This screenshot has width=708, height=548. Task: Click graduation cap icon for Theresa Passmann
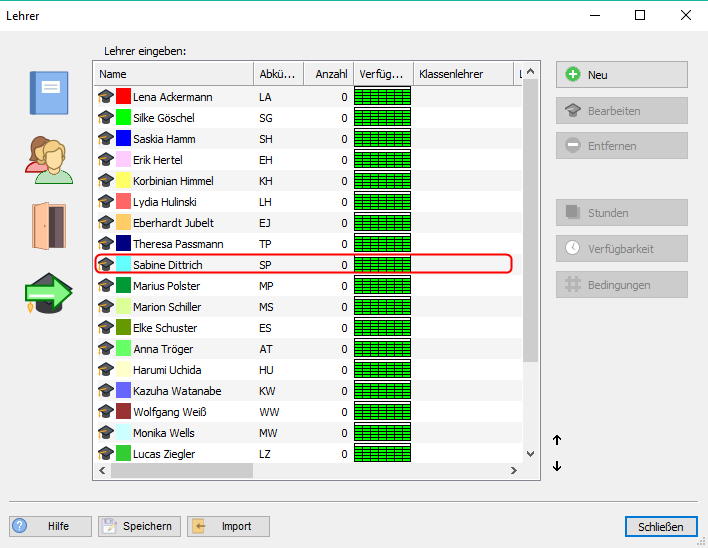click(x=106, y=243)
